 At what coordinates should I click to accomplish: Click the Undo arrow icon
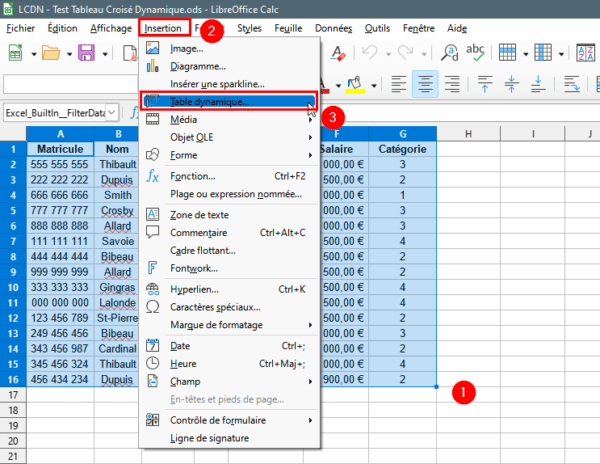point(370,53)
